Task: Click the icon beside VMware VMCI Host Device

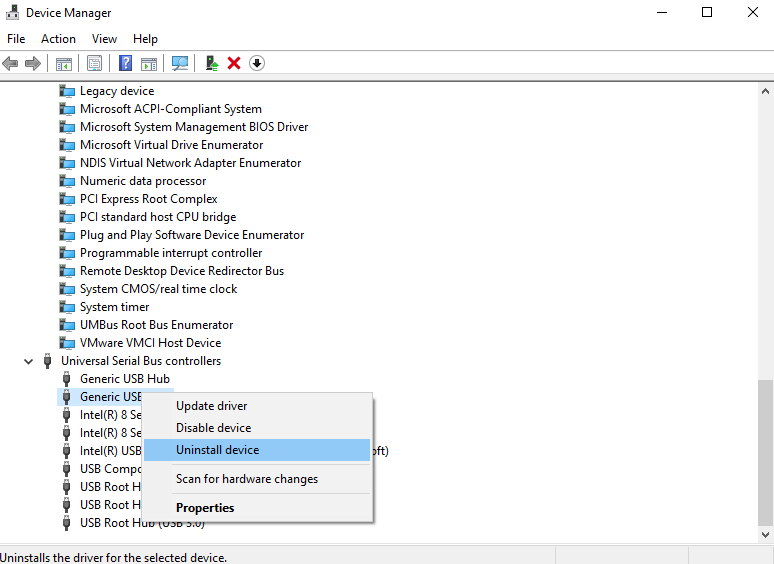Action: (67, 343)
